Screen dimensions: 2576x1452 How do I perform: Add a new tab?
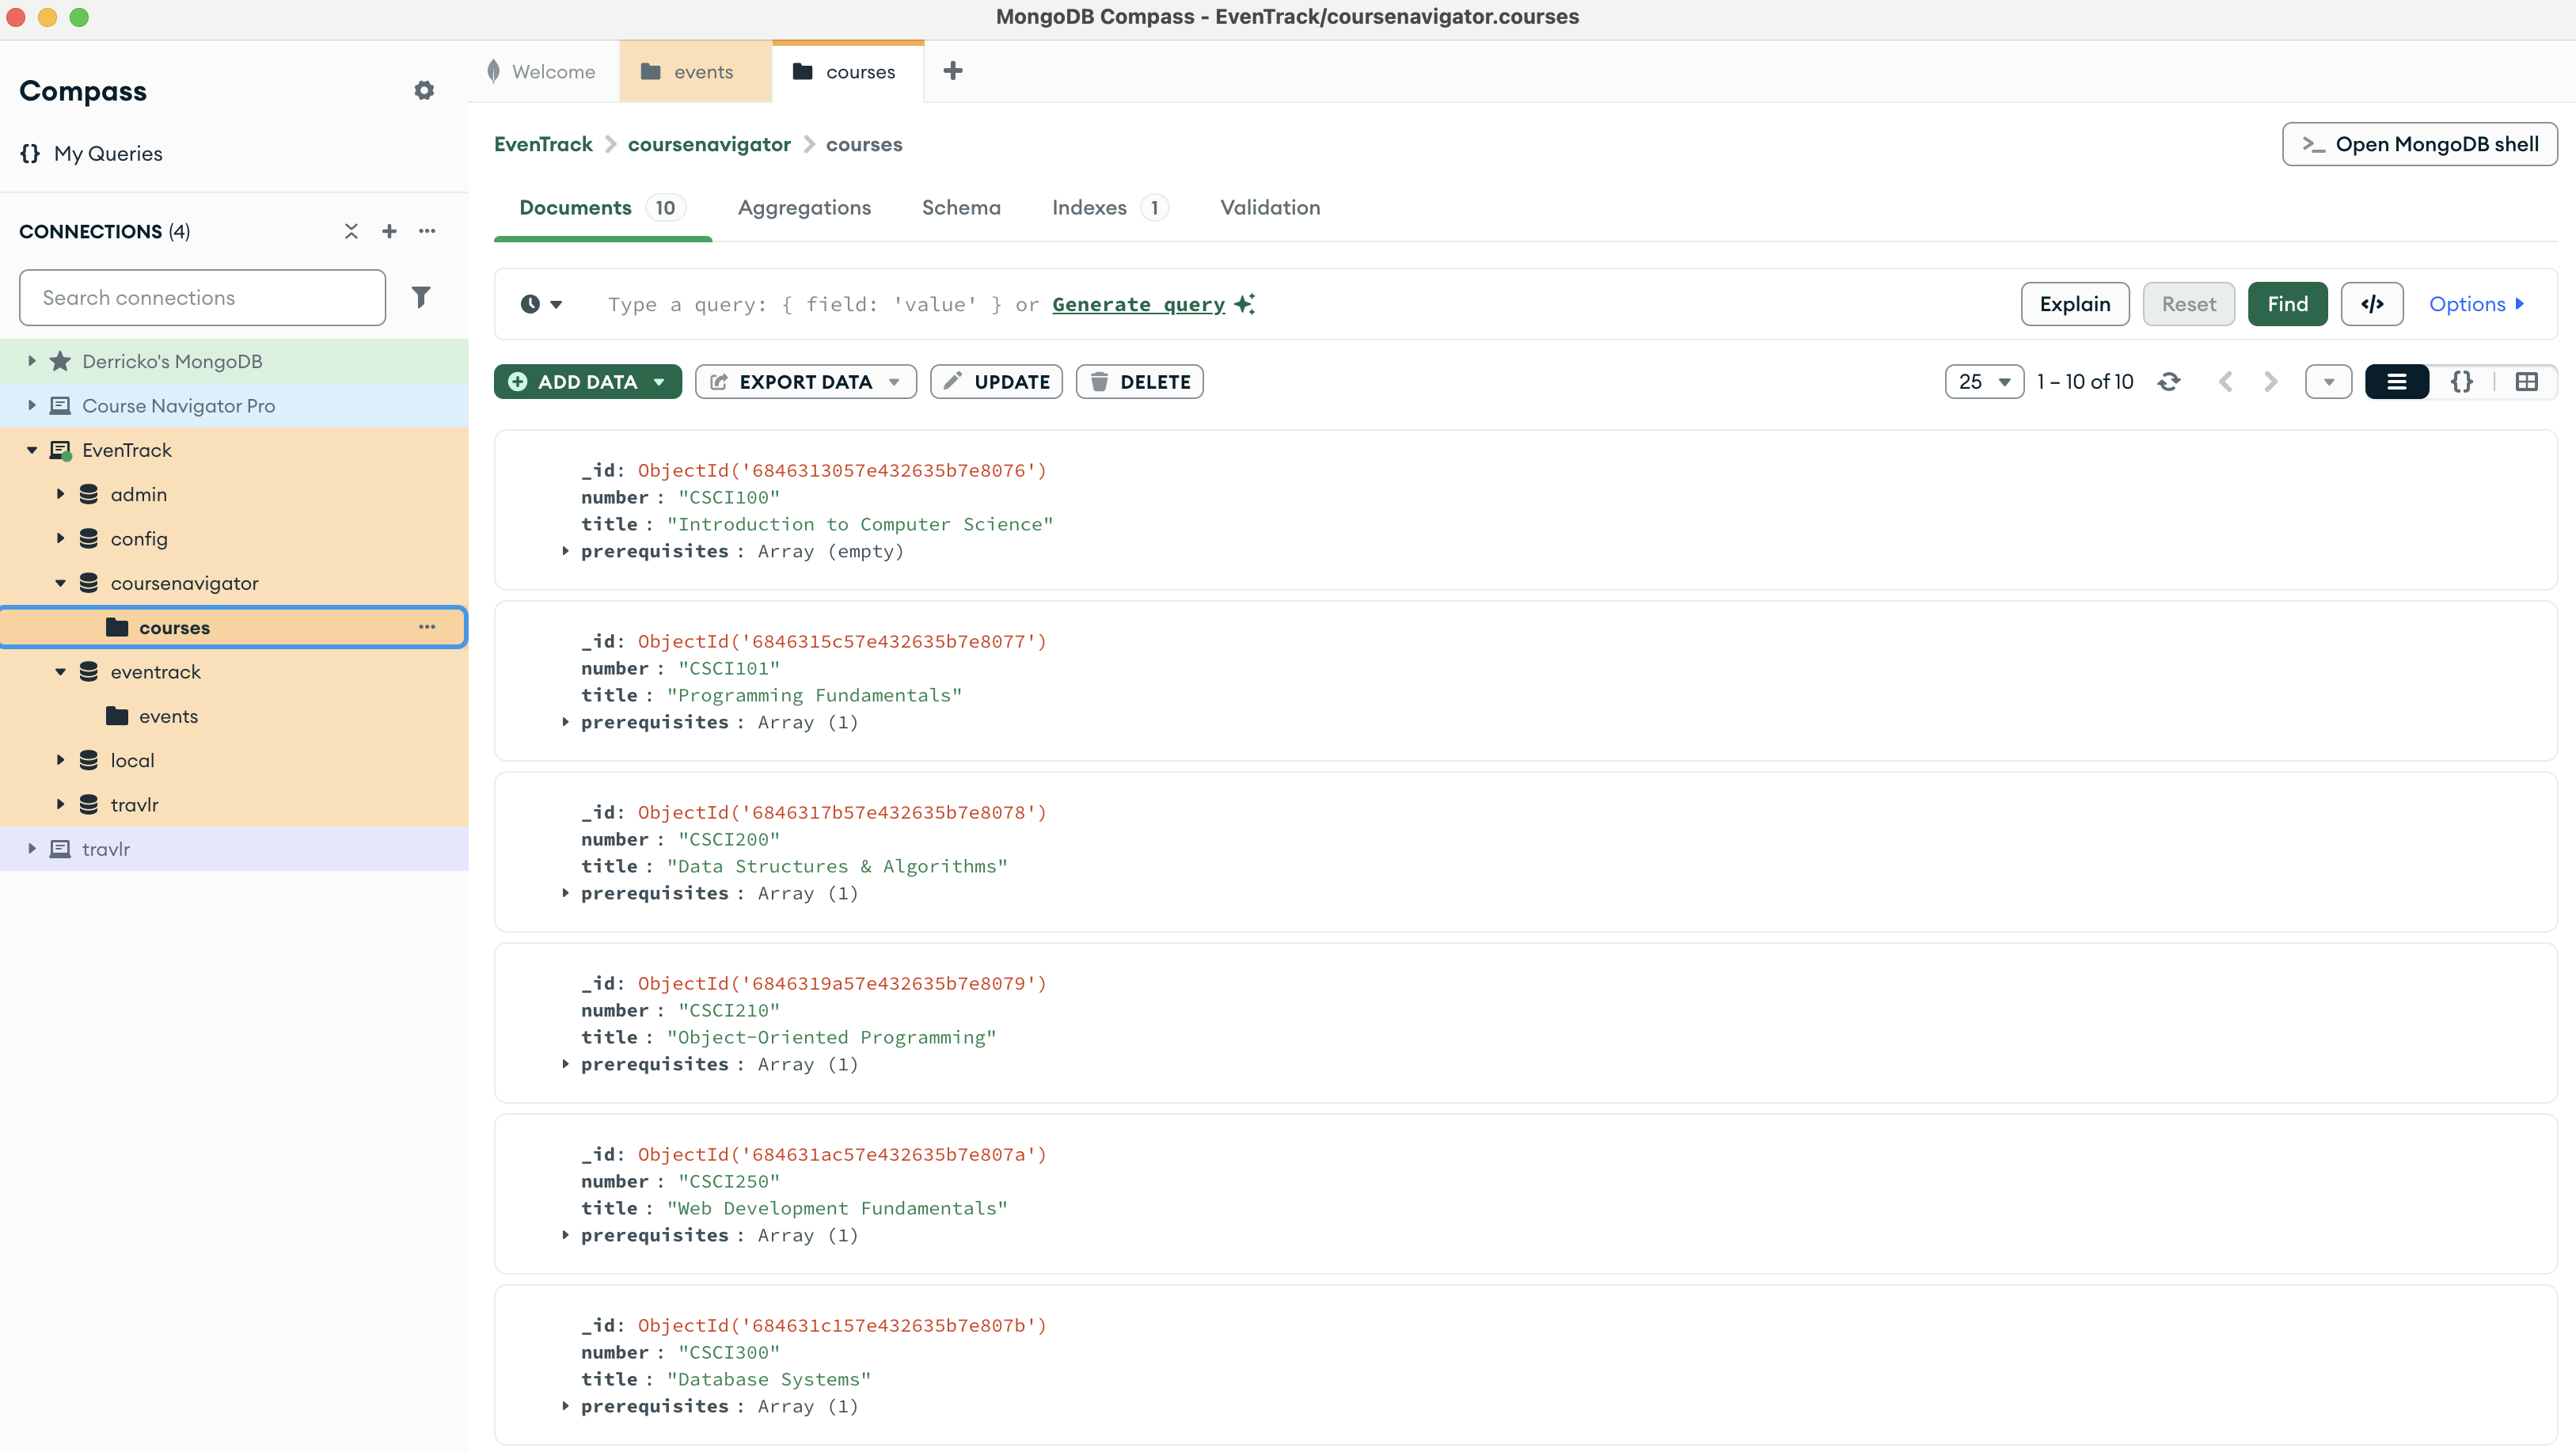tap(953, 71)
